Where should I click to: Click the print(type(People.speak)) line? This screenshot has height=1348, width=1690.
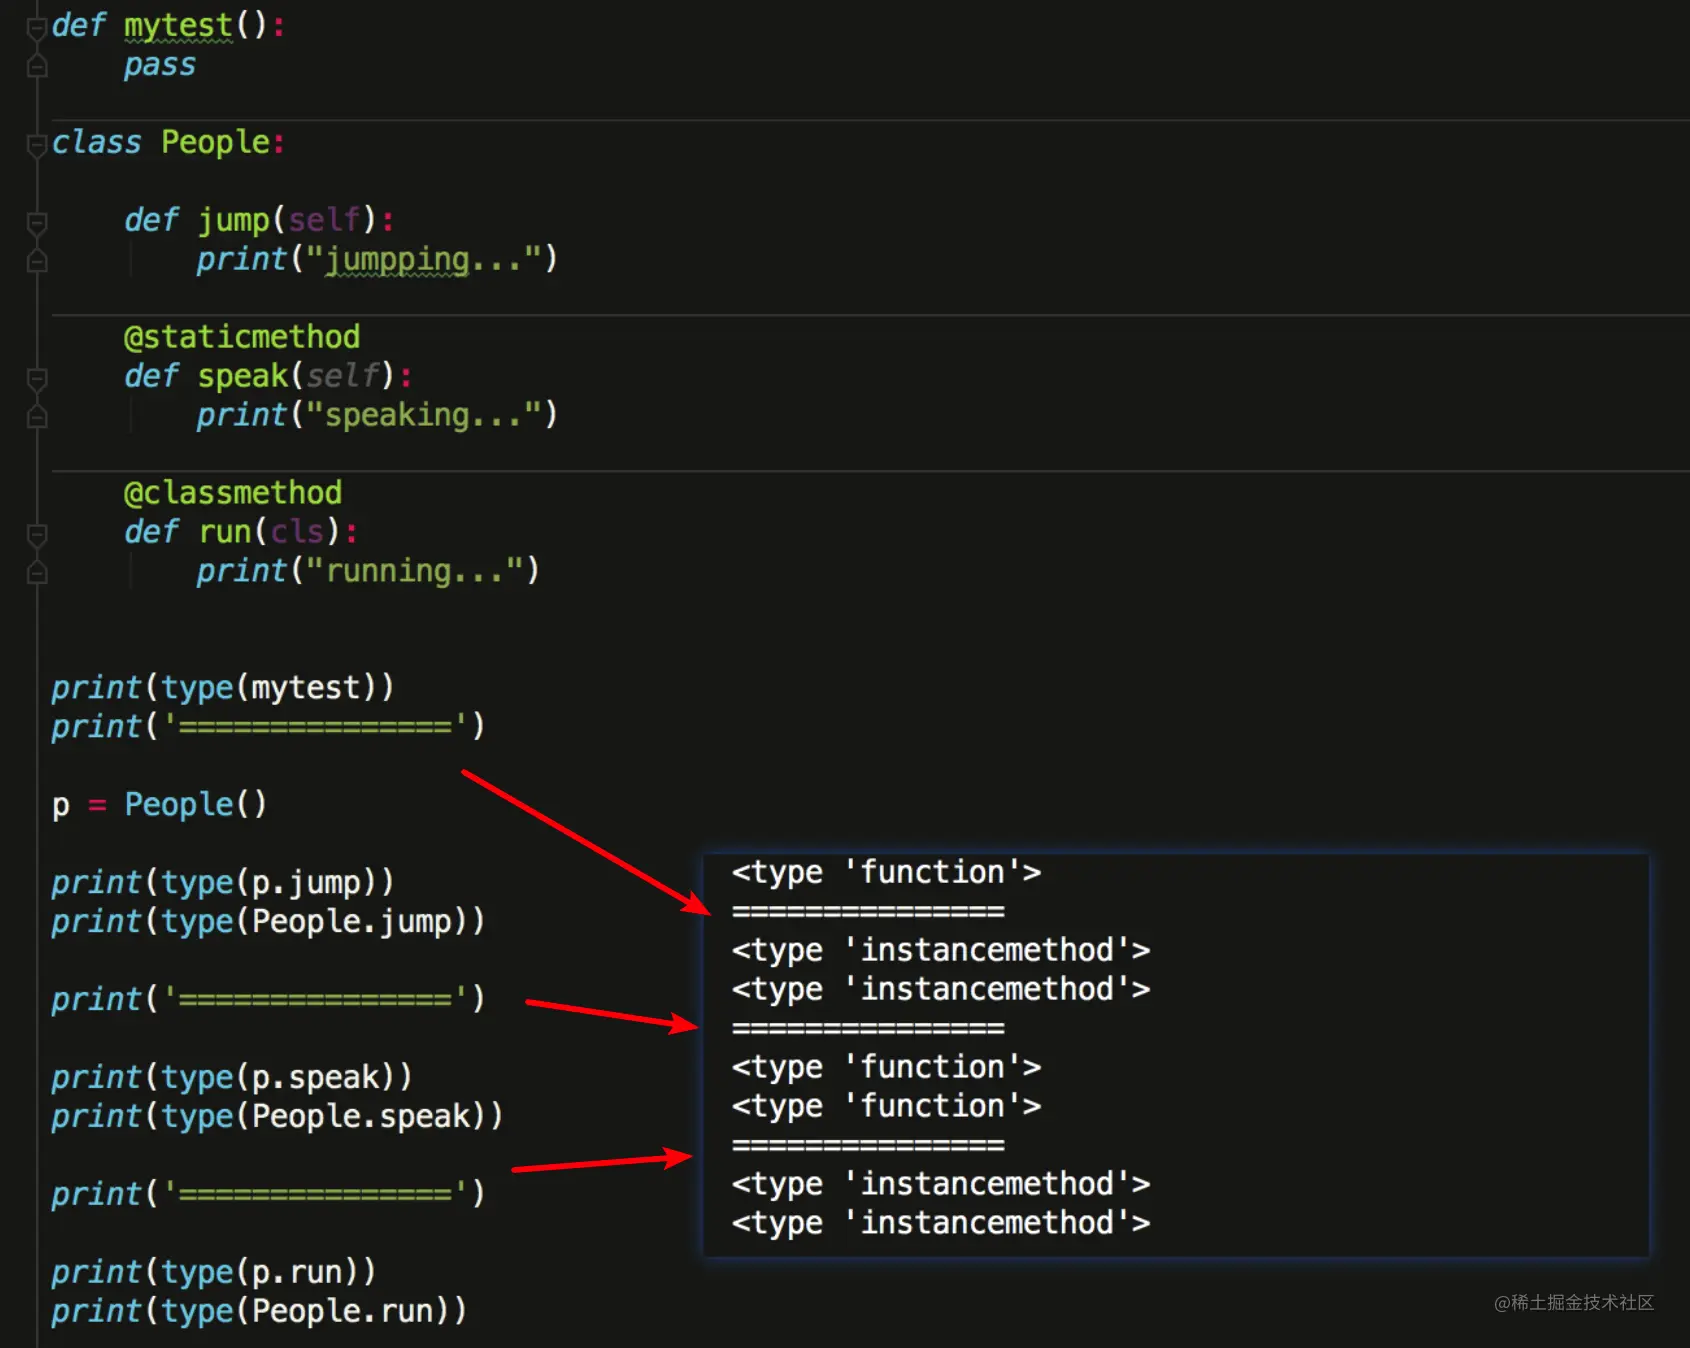(x=277, y=1116)
